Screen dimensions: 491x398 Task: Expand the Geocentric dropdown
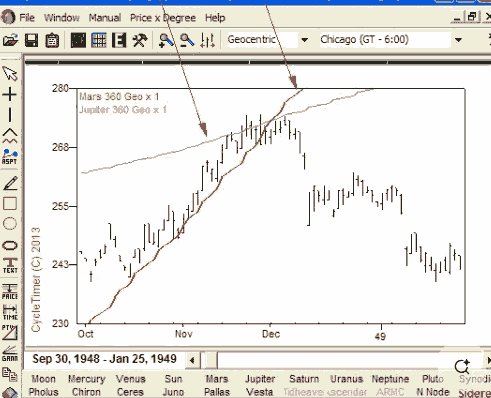(x=304, y=40)
